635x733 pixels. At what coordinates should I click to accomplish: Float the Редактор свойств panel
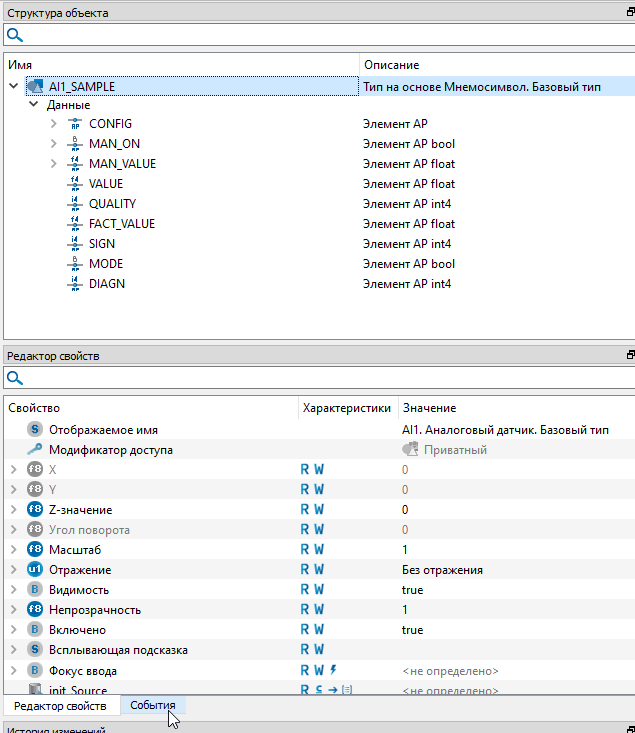629,356
